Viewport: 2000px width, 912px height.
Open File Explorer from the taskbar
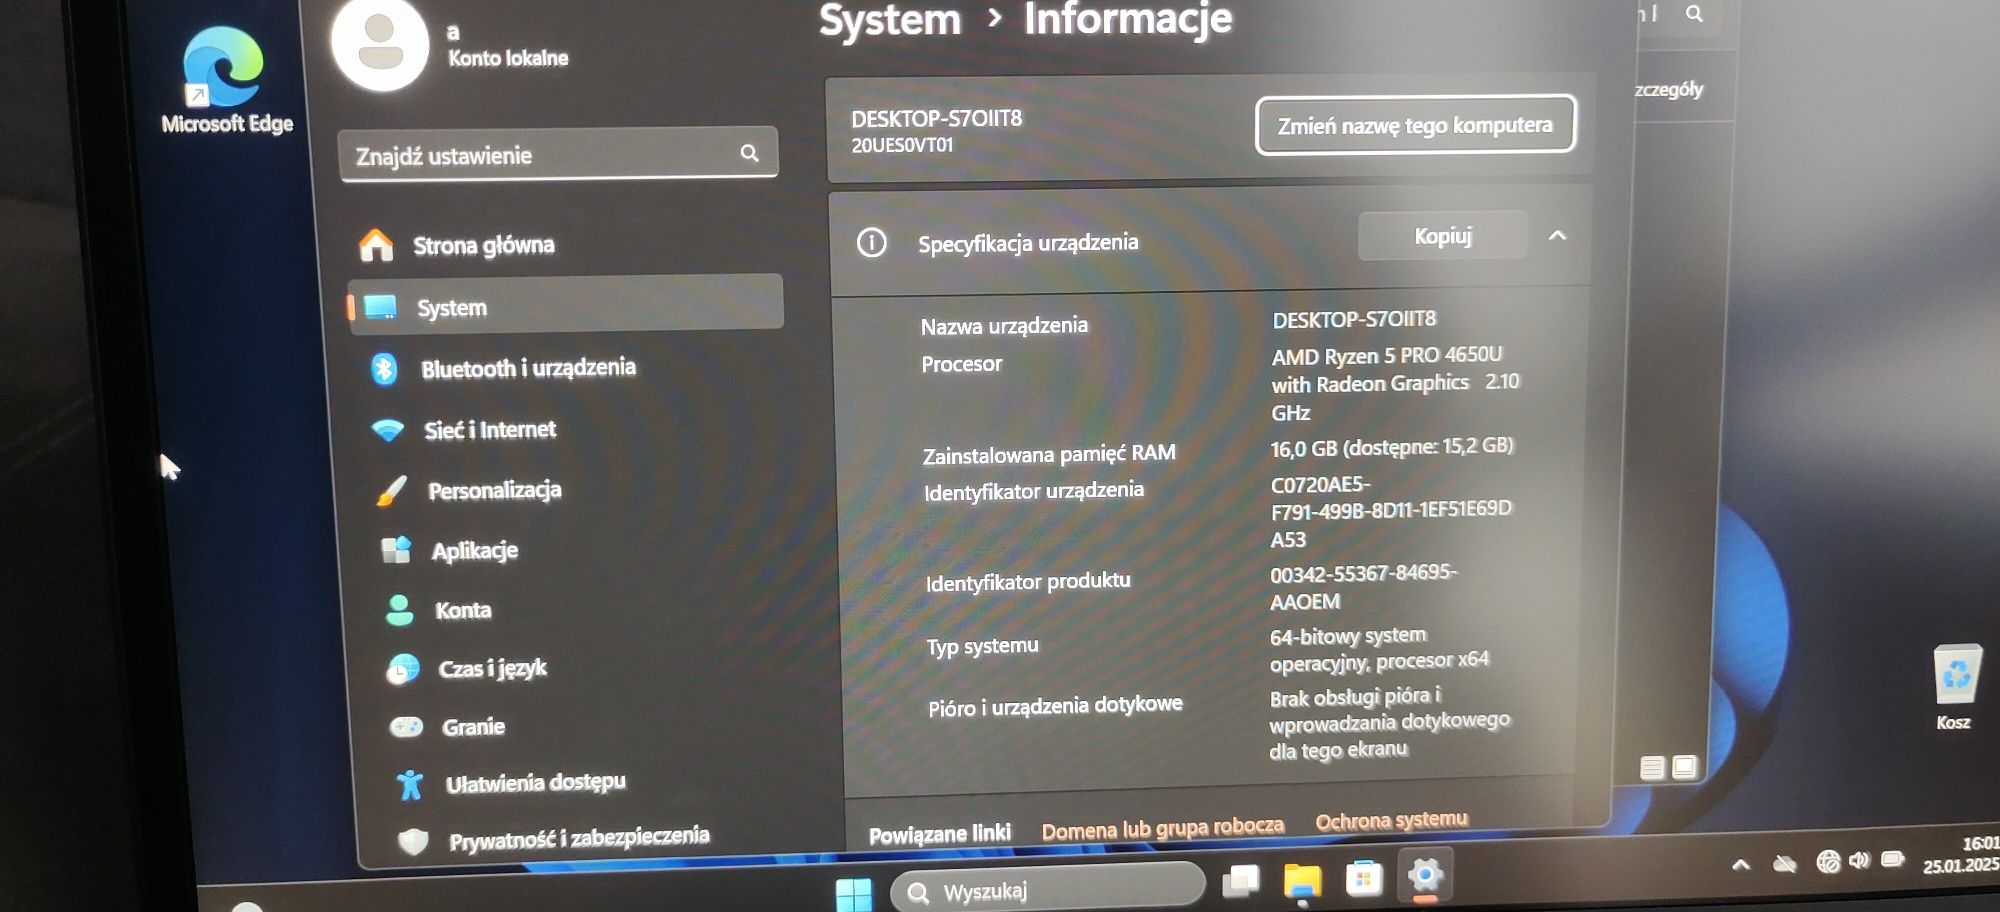1302,880
